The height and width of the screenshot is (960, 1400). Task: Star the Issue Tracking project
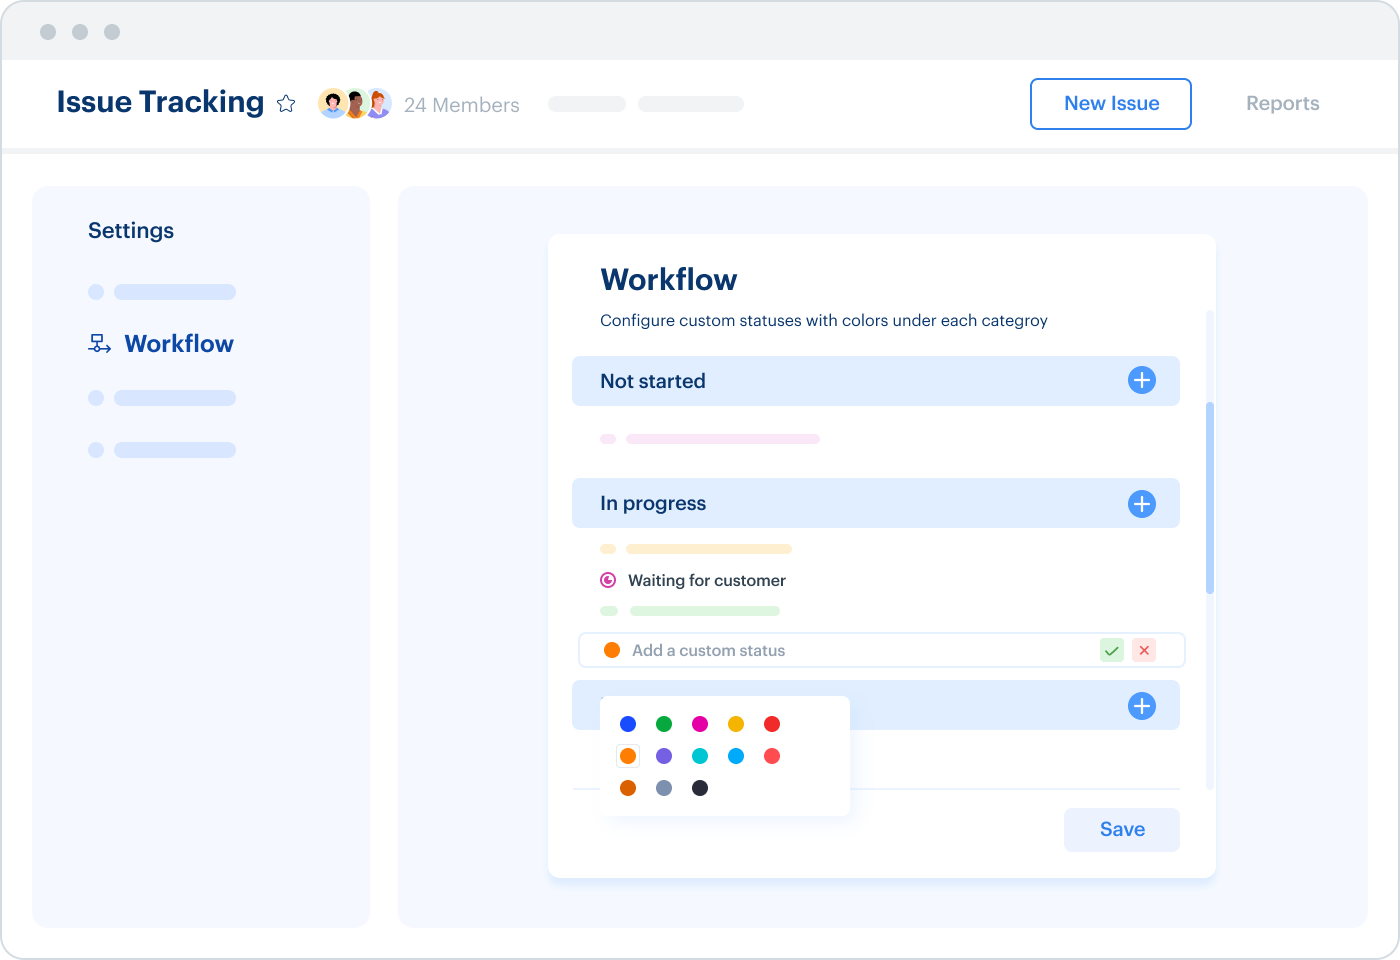pos(286,103)
